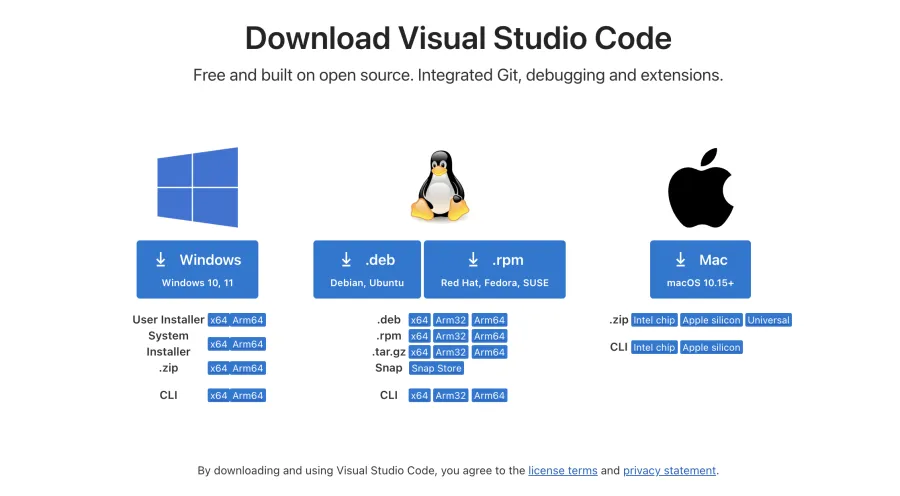This screenshot has height=496, width=900.
Task: Select x64 for Windows User Installer
Action: click(x=218, y=320)
